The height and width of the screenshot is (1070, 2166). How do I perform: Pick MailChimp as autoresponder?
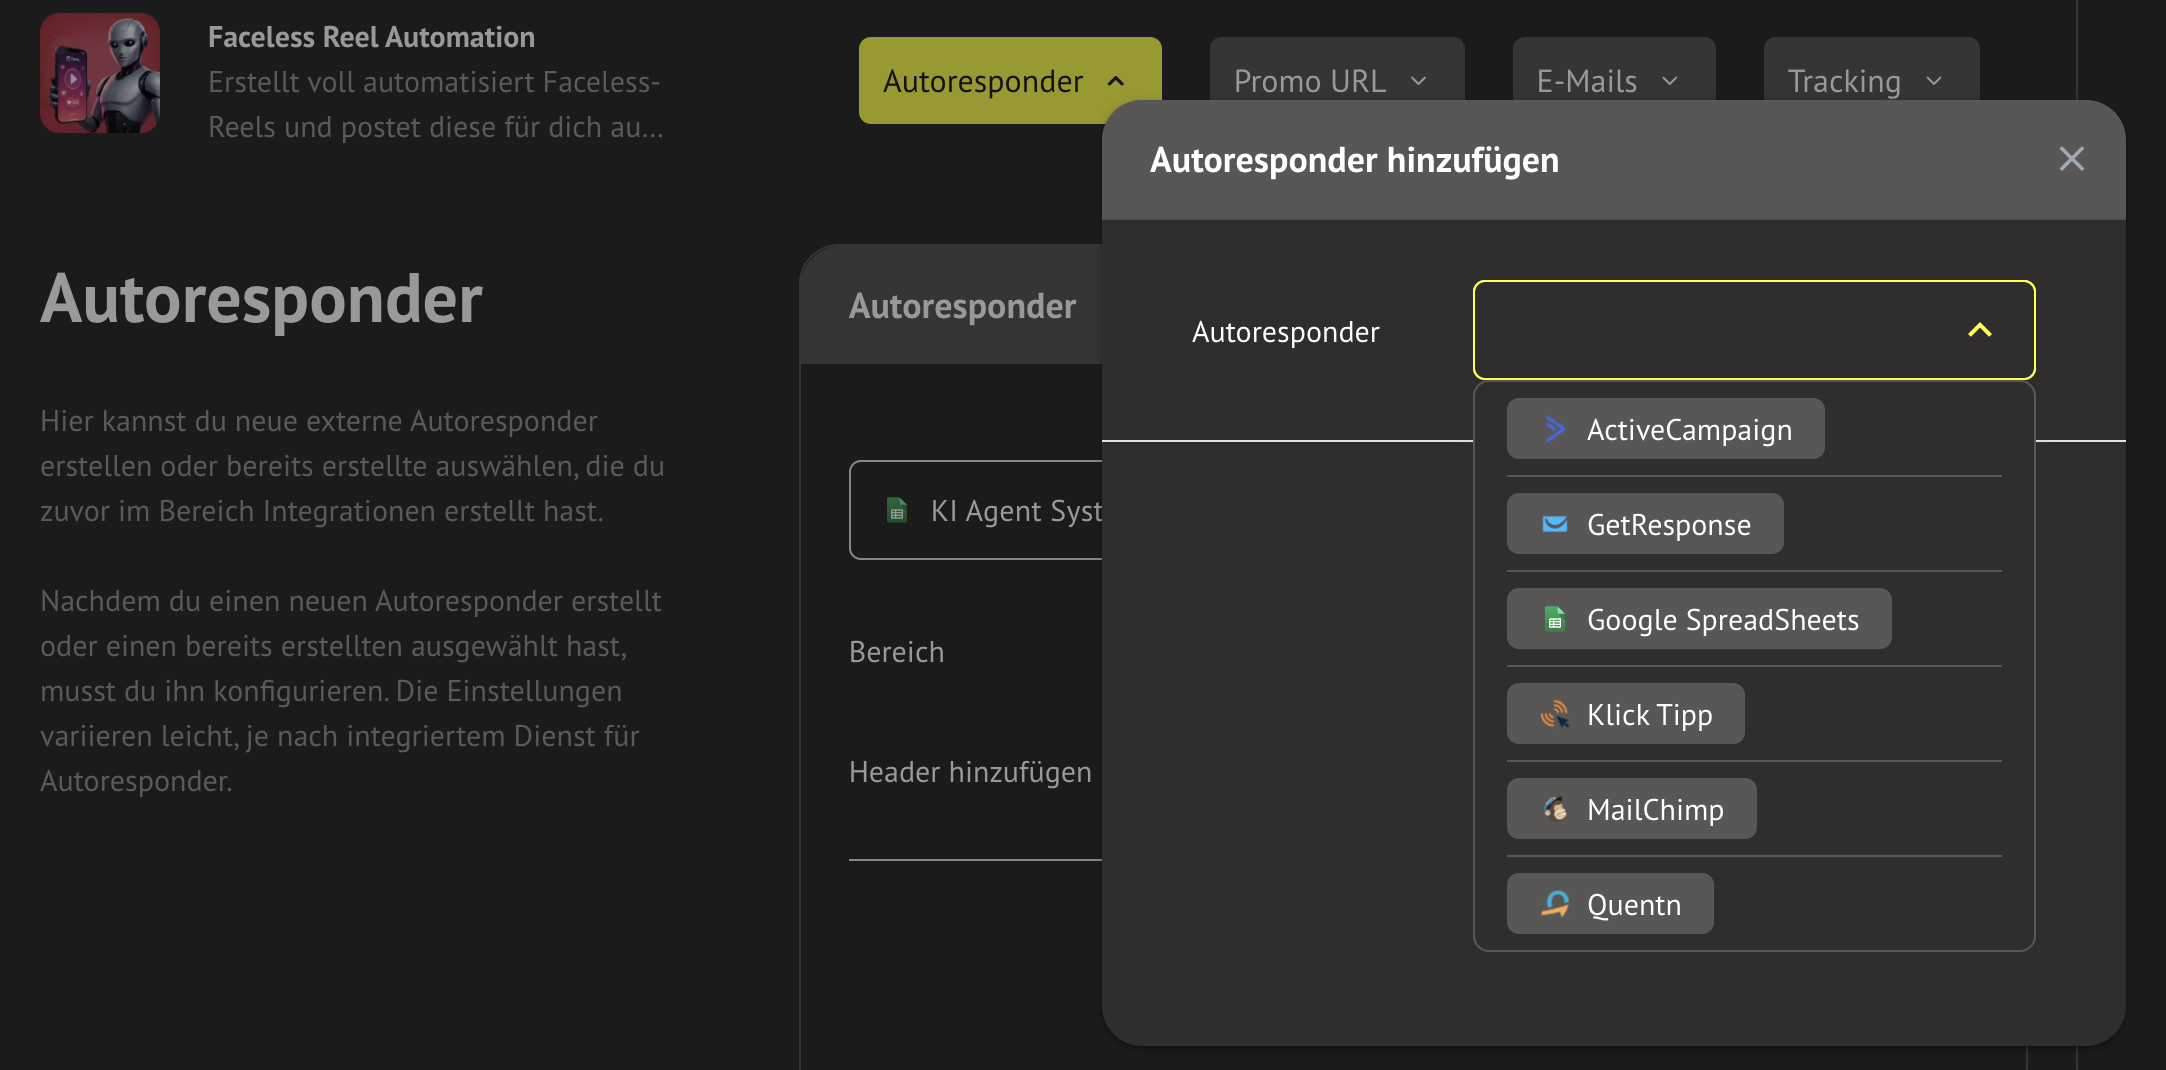(1655, 810)
